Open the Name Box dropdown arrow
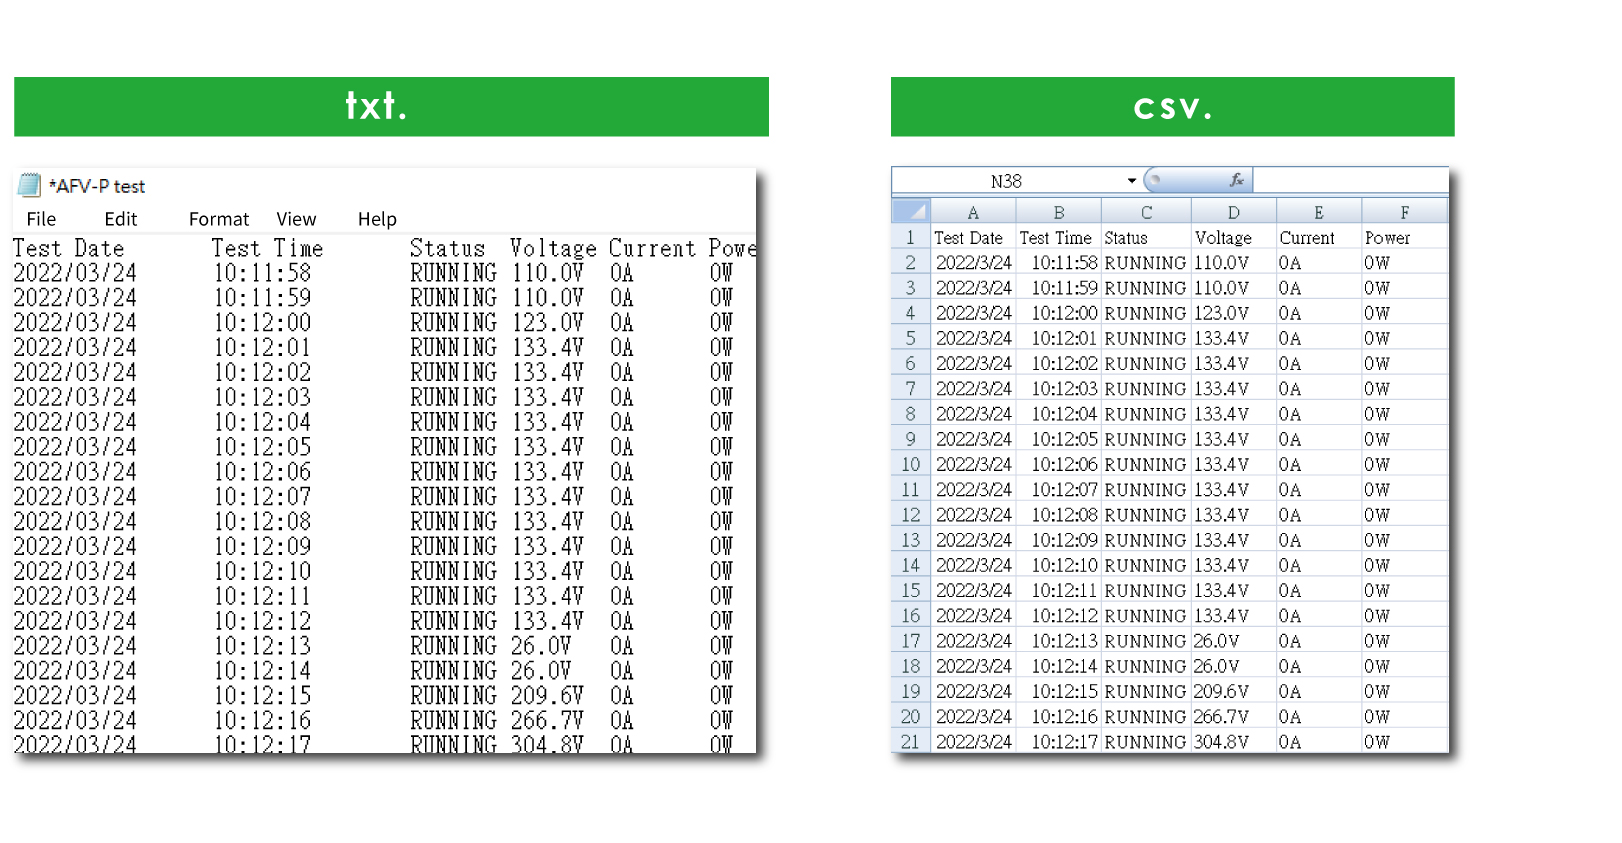This screenshot has width=1622, height=843. pos(1131,181)
